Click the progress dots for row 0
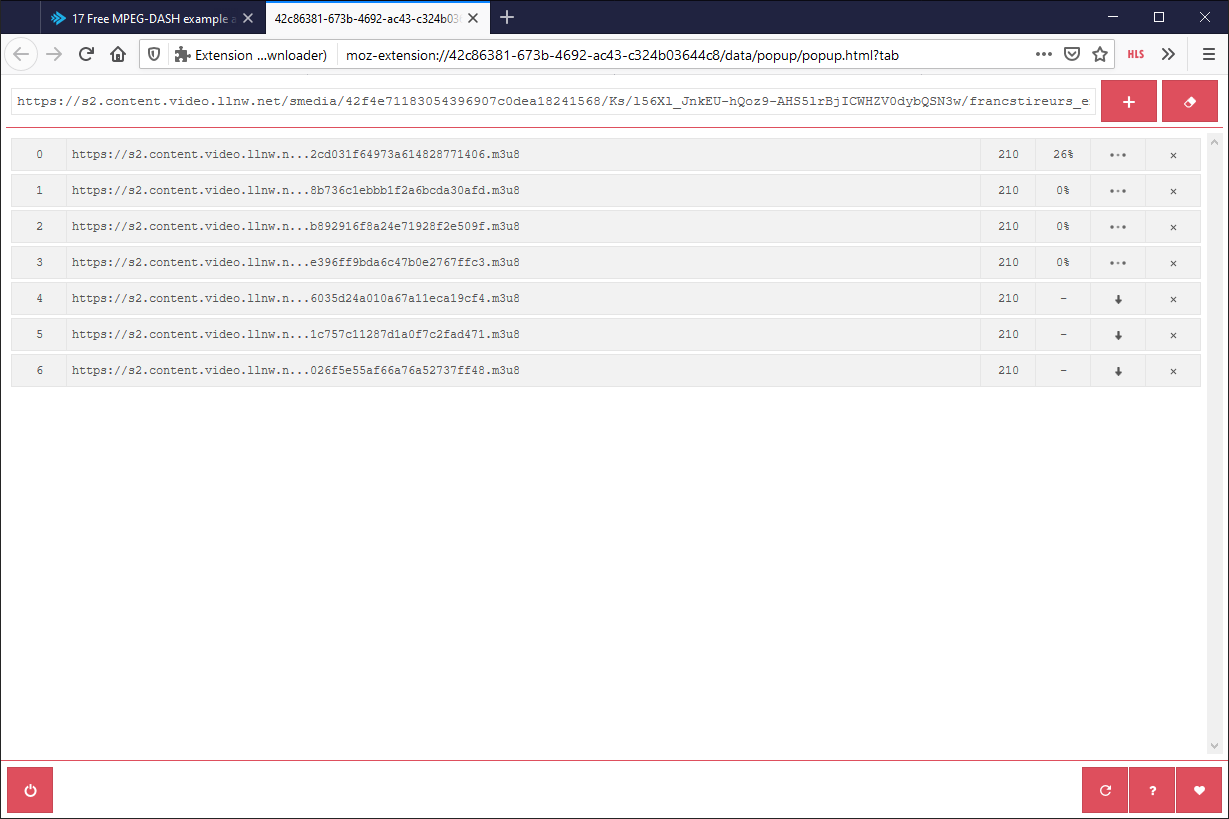Image resolution: width=1229 pixels, height=819 pixels. click(1118, 155)
